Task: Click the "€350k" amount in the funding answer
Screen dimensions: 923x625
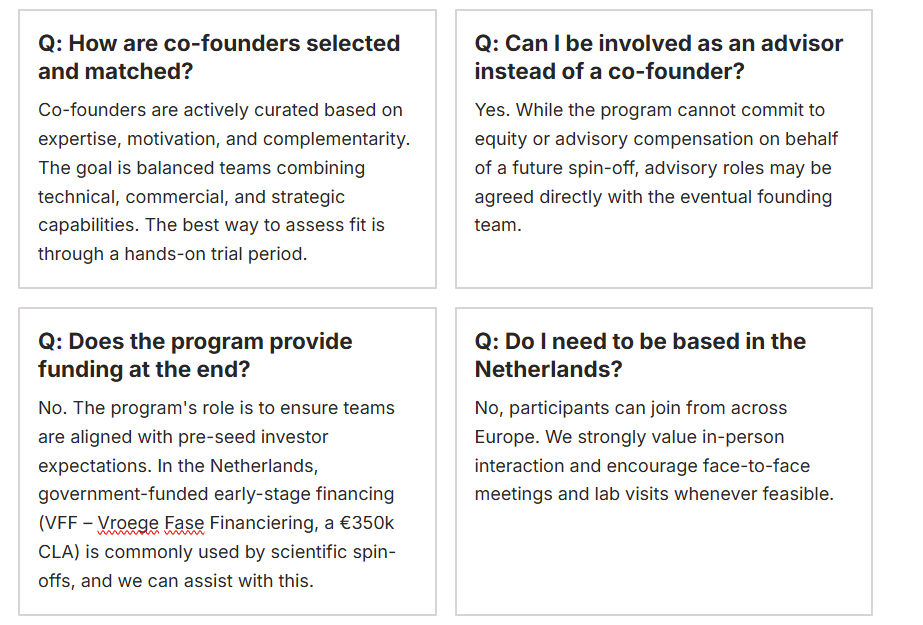Action: click(x=365, y=523)
